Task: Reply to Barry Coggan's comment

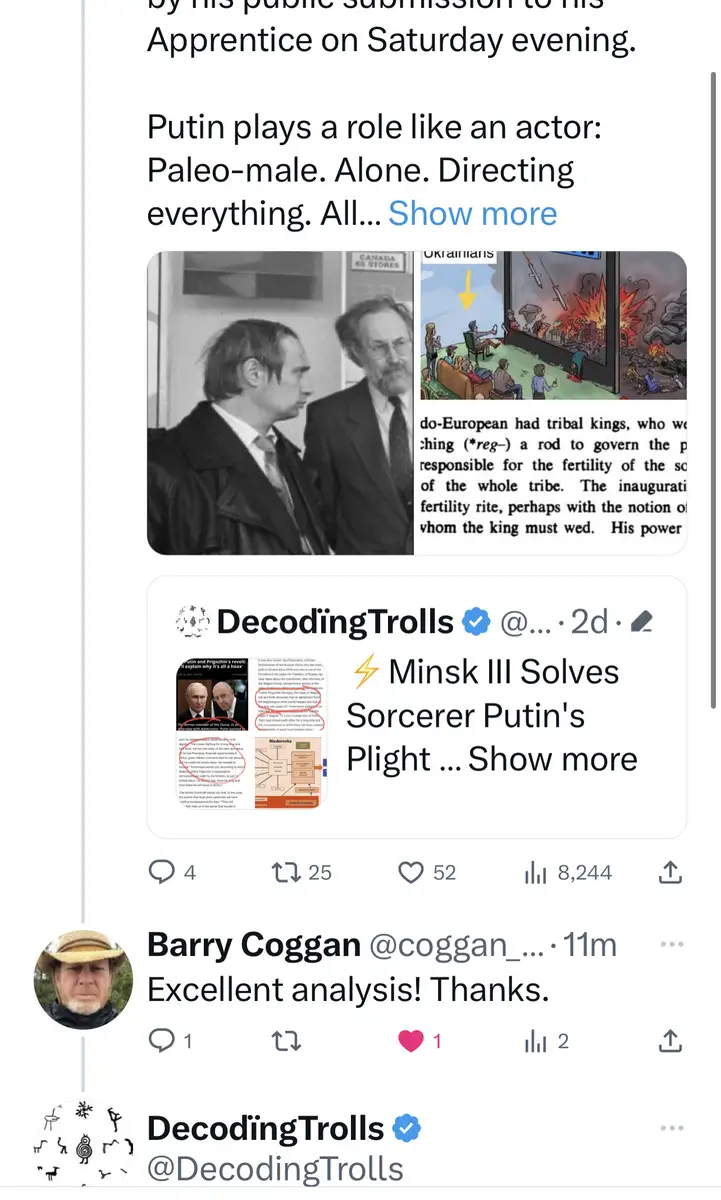Action: click(162, 1041)
